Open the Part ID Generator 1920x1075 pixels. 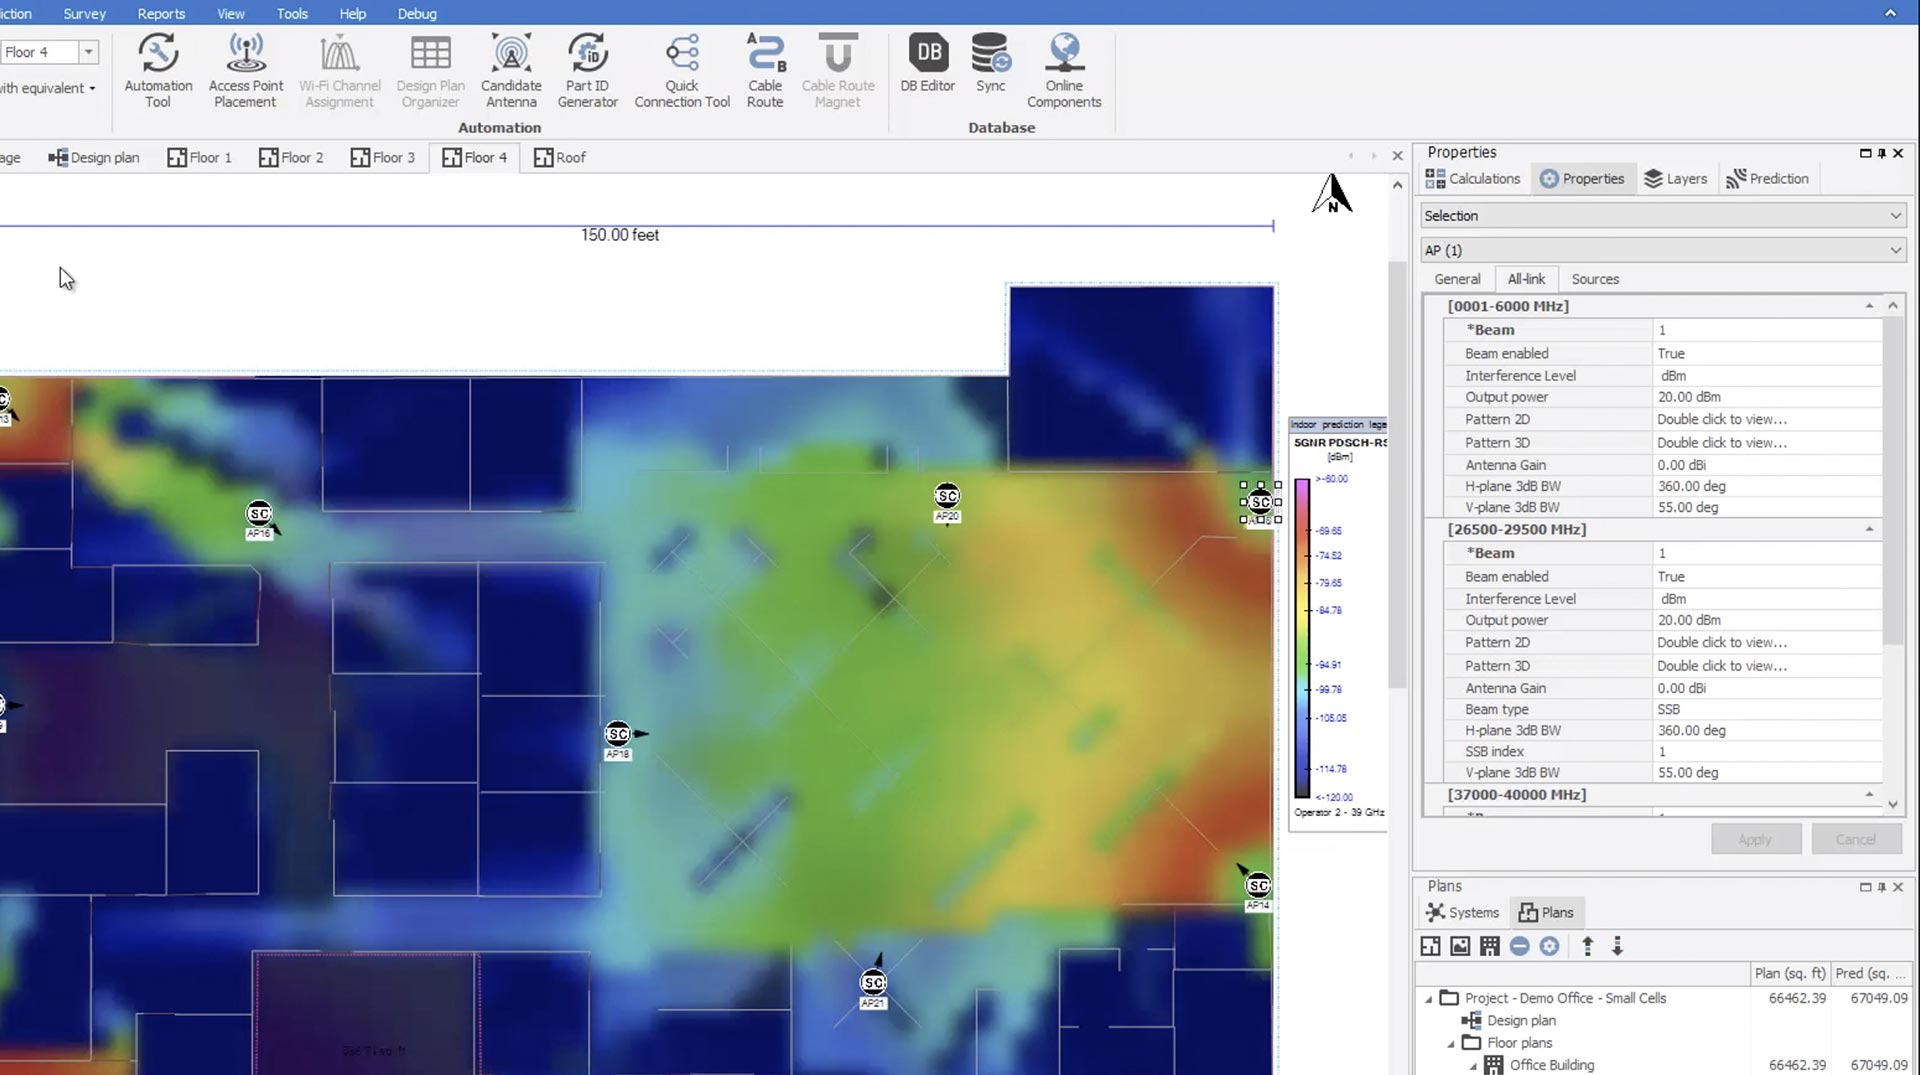pyautogui.click(x=588, y=70)
